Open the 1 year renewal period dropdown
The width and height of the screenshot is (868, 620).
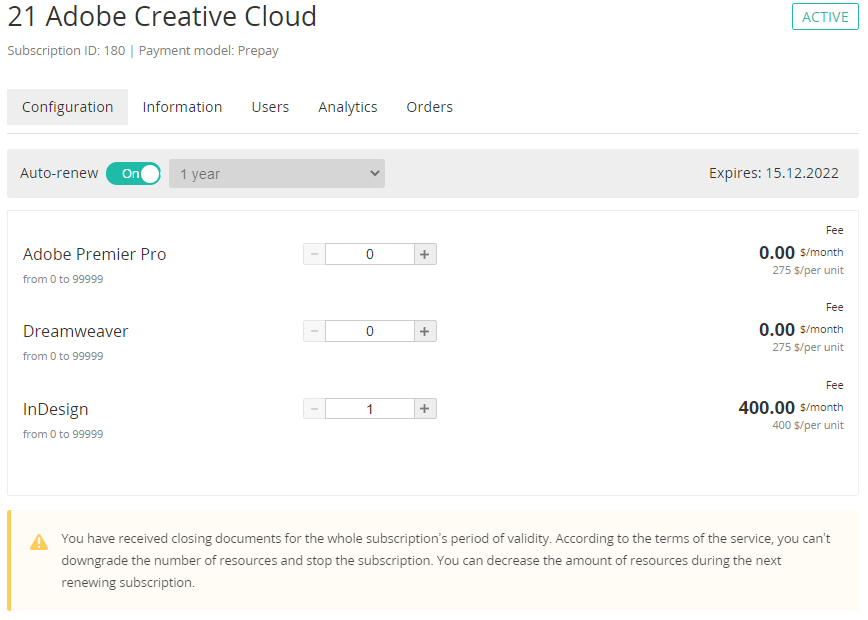pos(277,174)
